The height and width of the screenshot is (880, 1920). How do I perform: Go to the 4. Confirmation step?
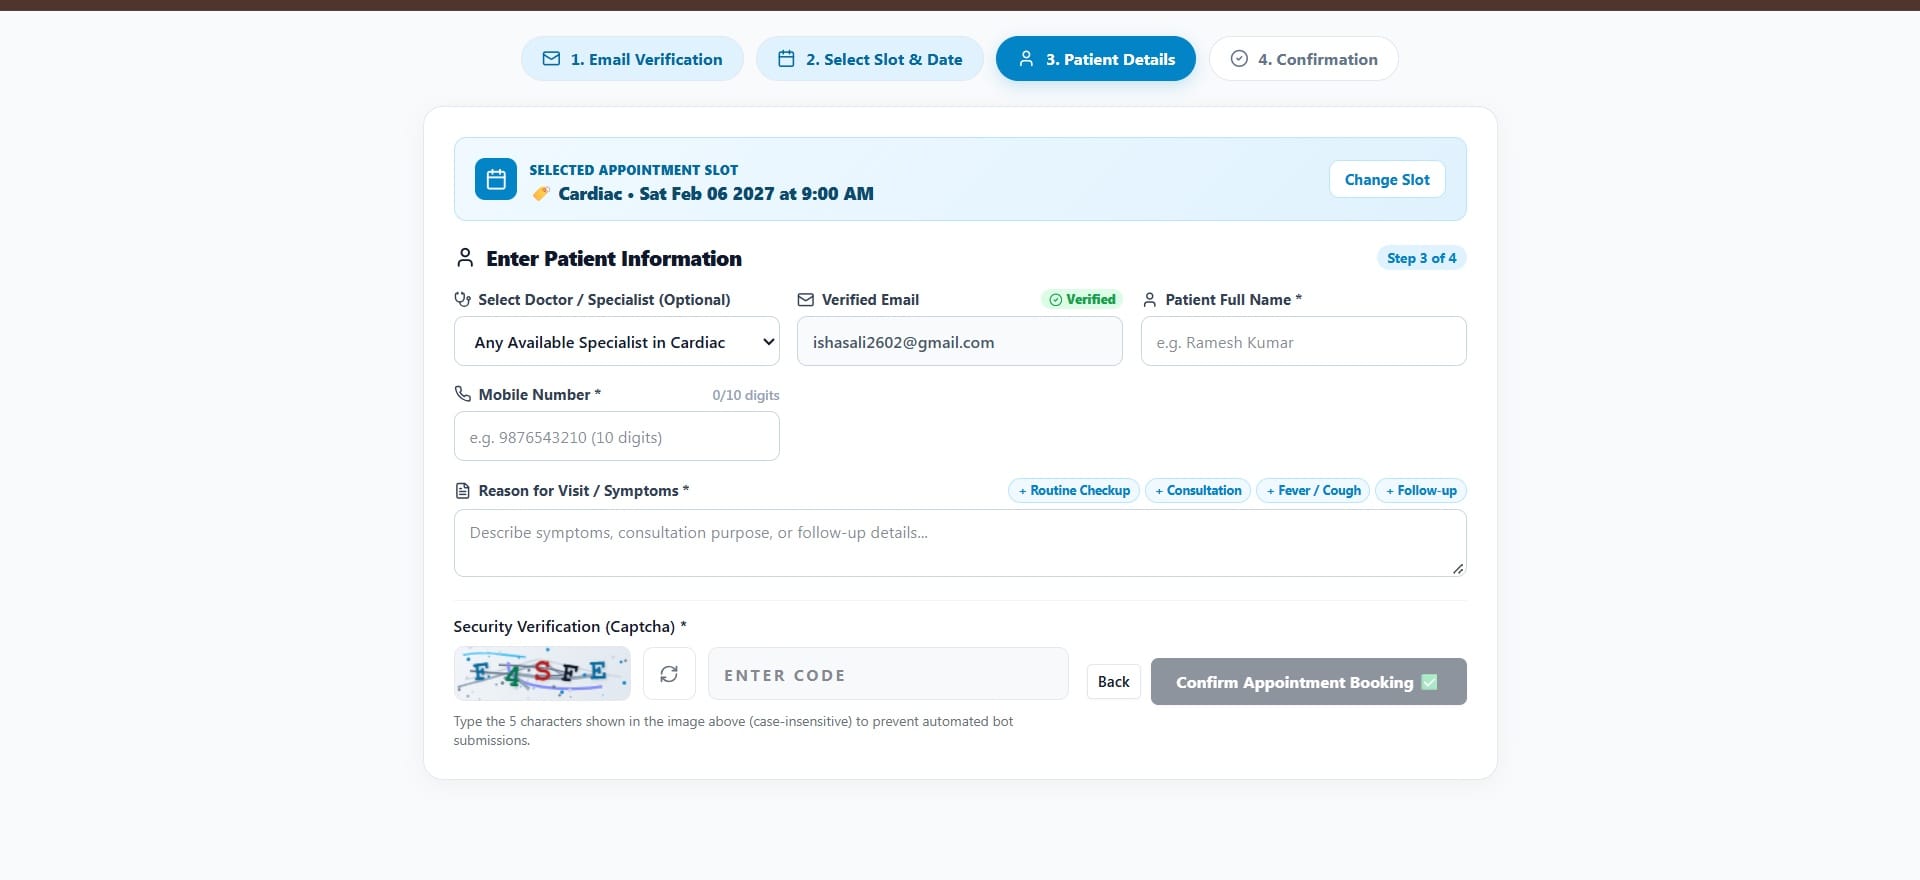pyautogui.click(x=1304, y=59)
